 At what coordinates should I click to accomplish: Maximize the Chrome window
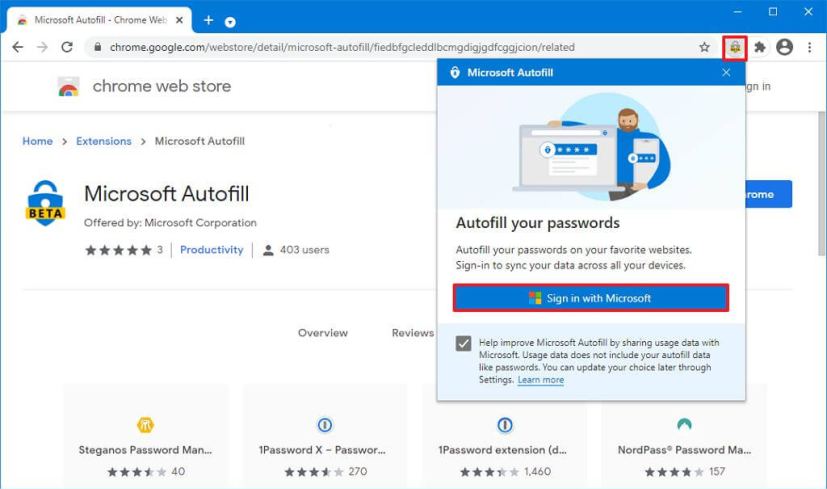[773, 12]
